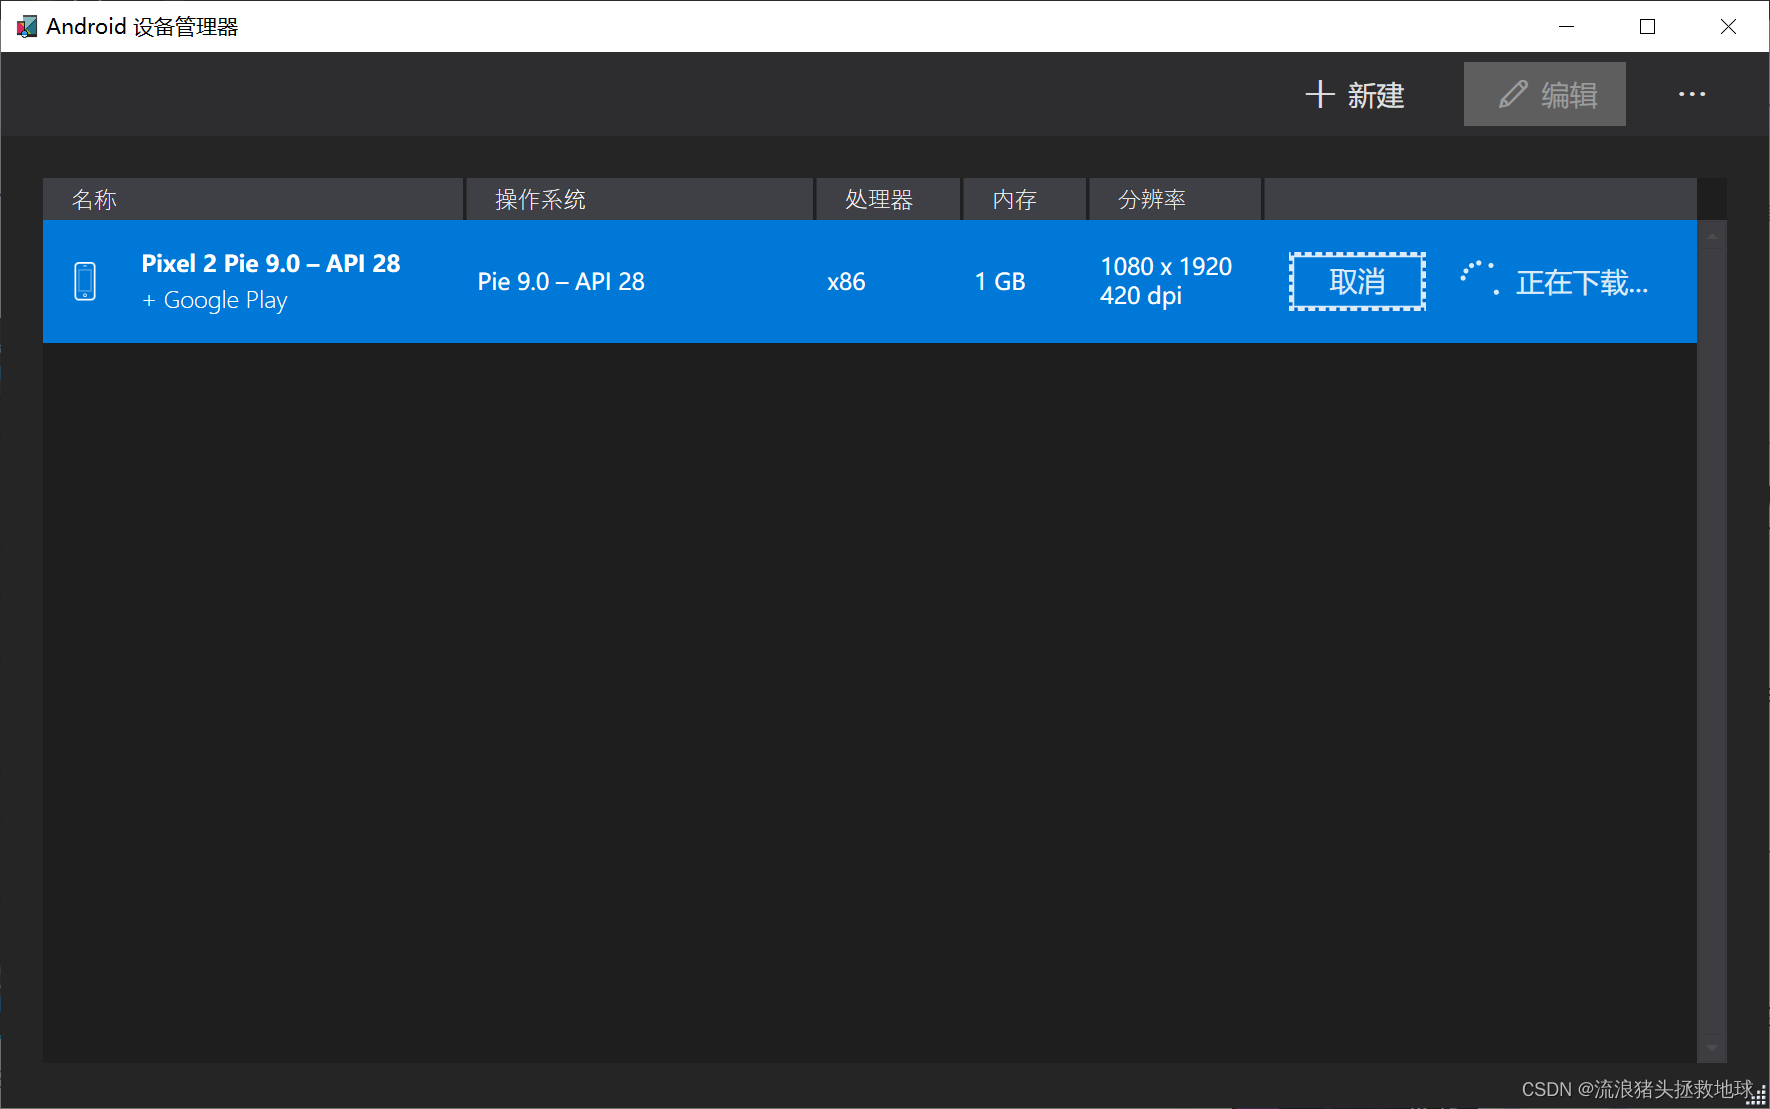Screen dimensions: 1770x1109
Task: Click the '1080 x 1920' resolution value
Action: click(x=1166, y=267)
